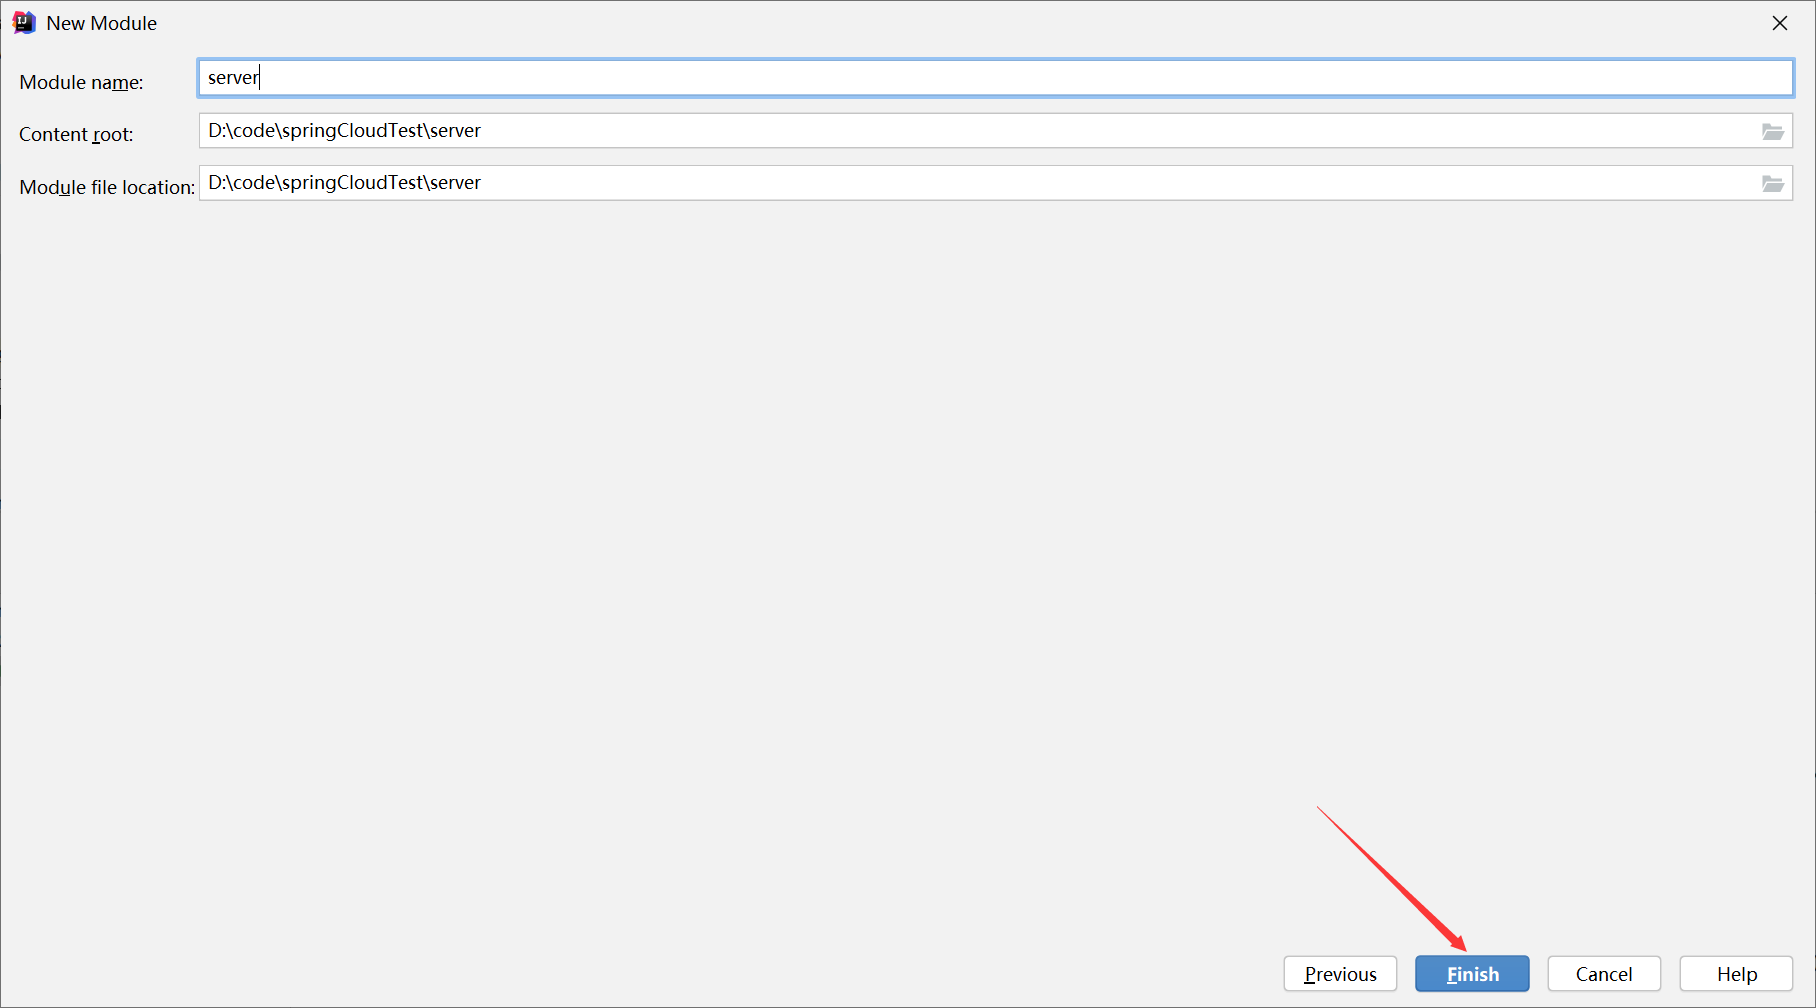Cancel the New Module dialog
The height and width of the screenshot is (1008, 1816).
click(x=1604, y=974)
